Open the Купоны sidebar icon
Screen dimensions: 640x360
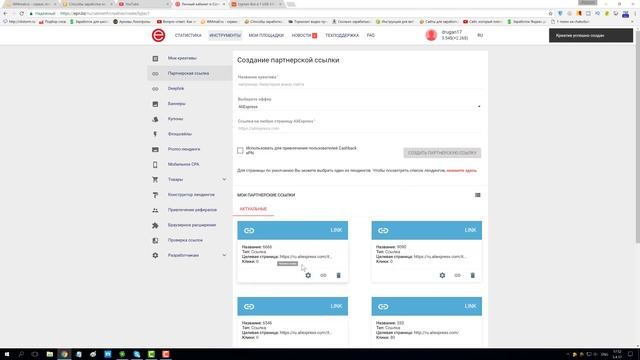pos(155,119)
